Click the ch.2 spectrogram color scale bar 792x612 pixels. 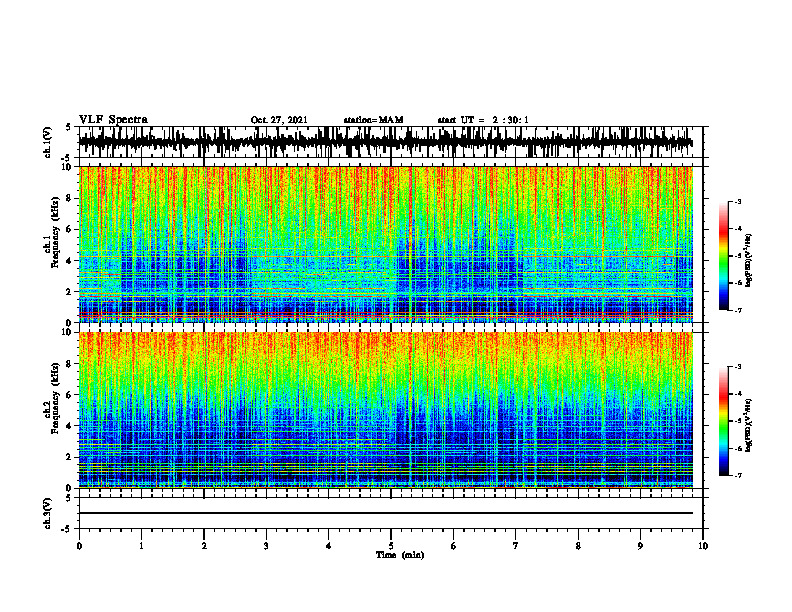click(723, 421)
